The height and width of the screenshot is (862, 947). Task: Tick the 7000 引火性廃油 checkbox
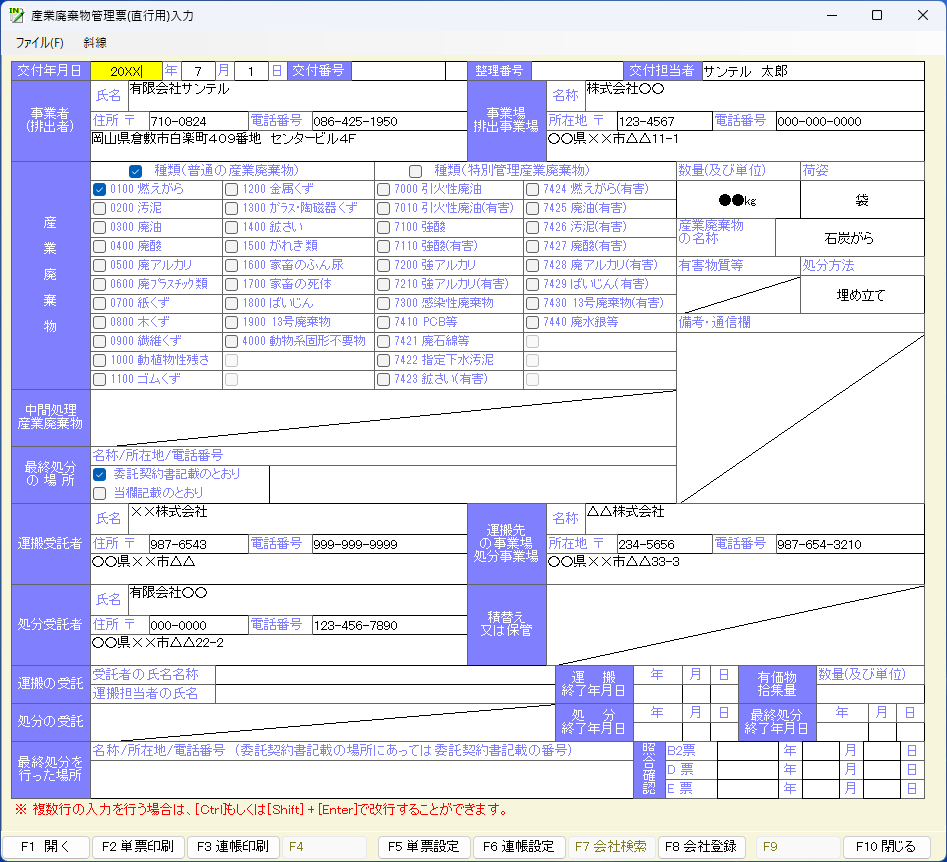coord(384,189)
